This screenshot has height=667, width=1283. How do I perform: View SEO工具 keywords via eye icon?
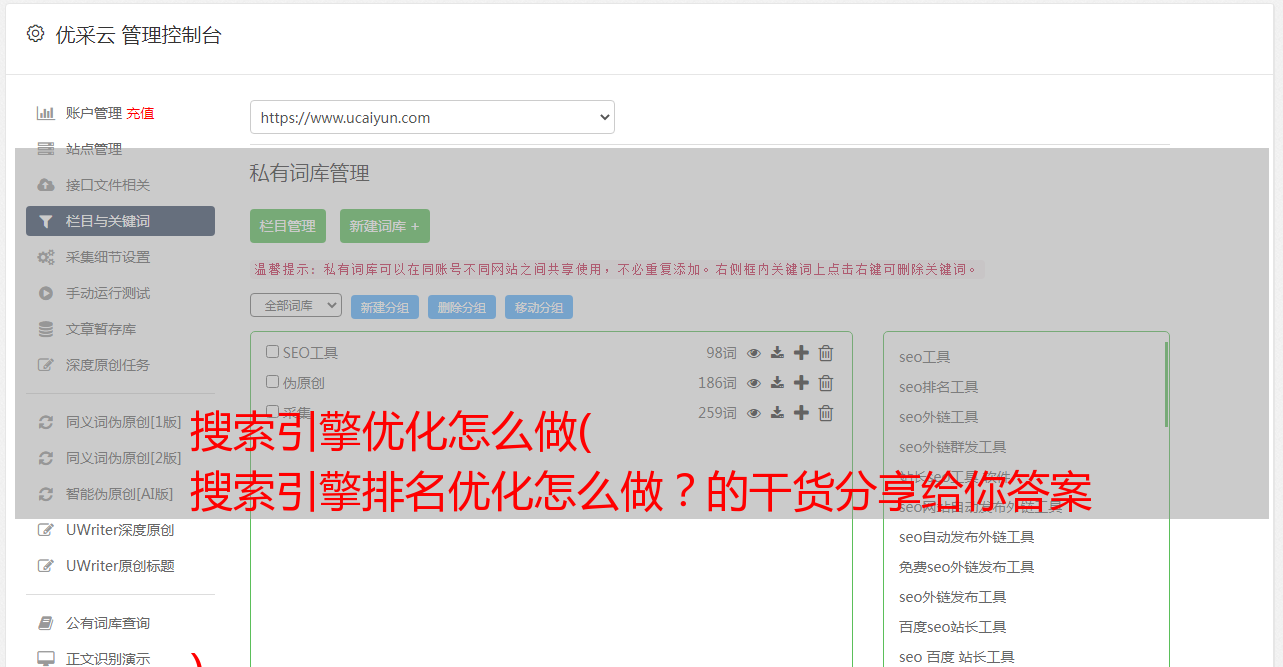[x=754, y=353]
